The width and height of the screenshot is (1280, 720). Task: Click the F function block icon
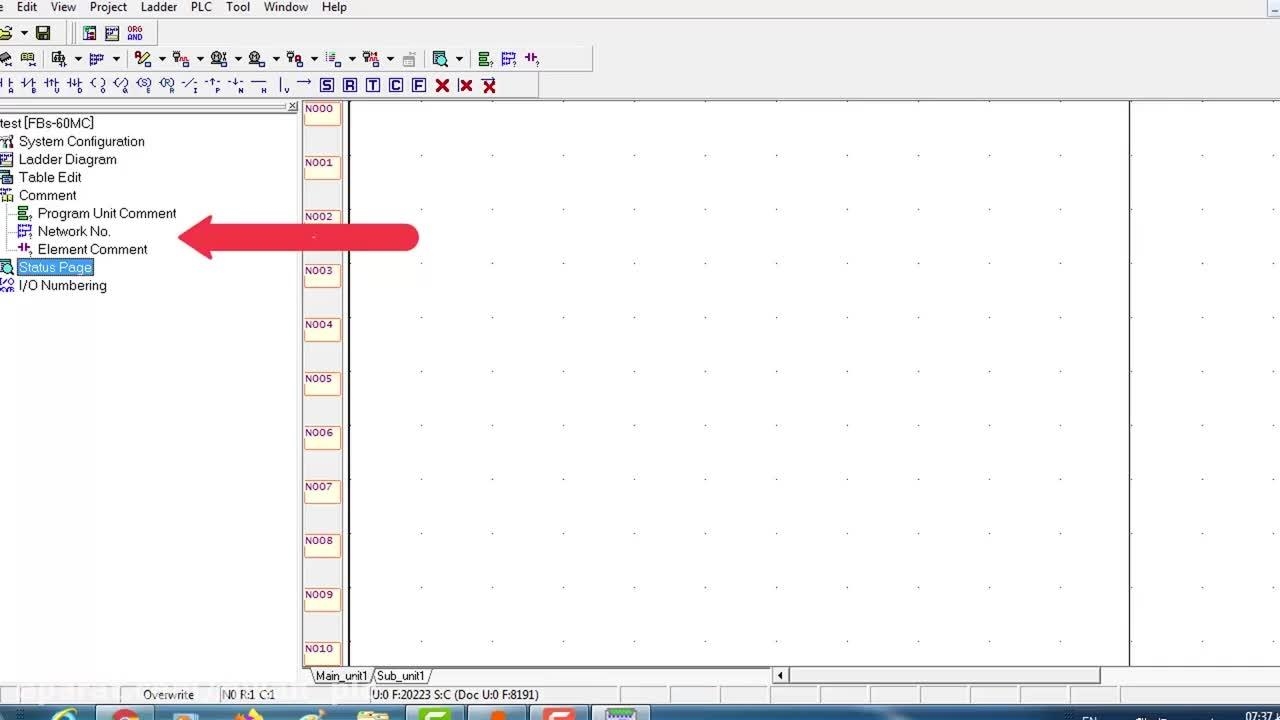(419, 85)
